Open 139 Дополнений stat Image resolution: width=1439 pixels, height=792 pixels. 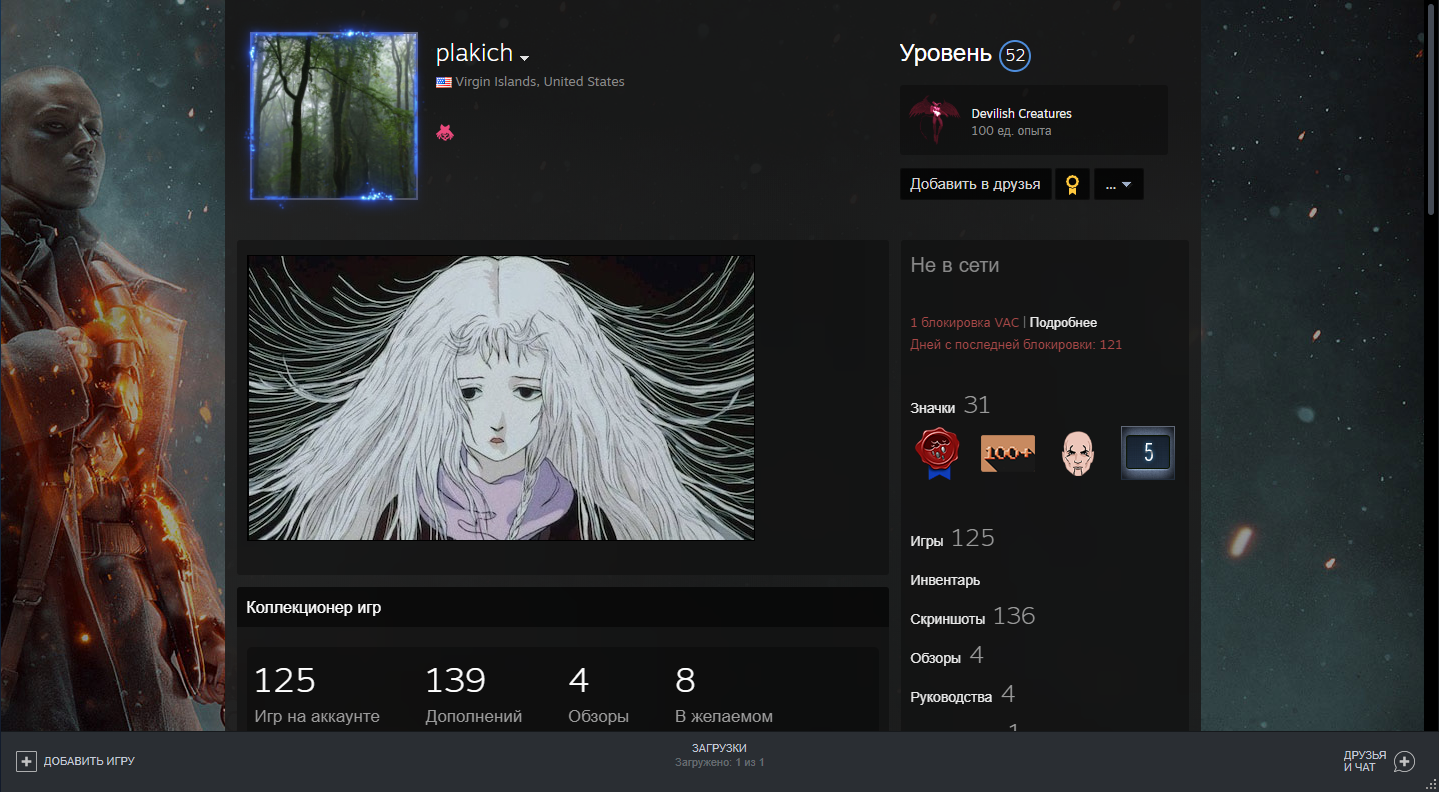point(474,695)
